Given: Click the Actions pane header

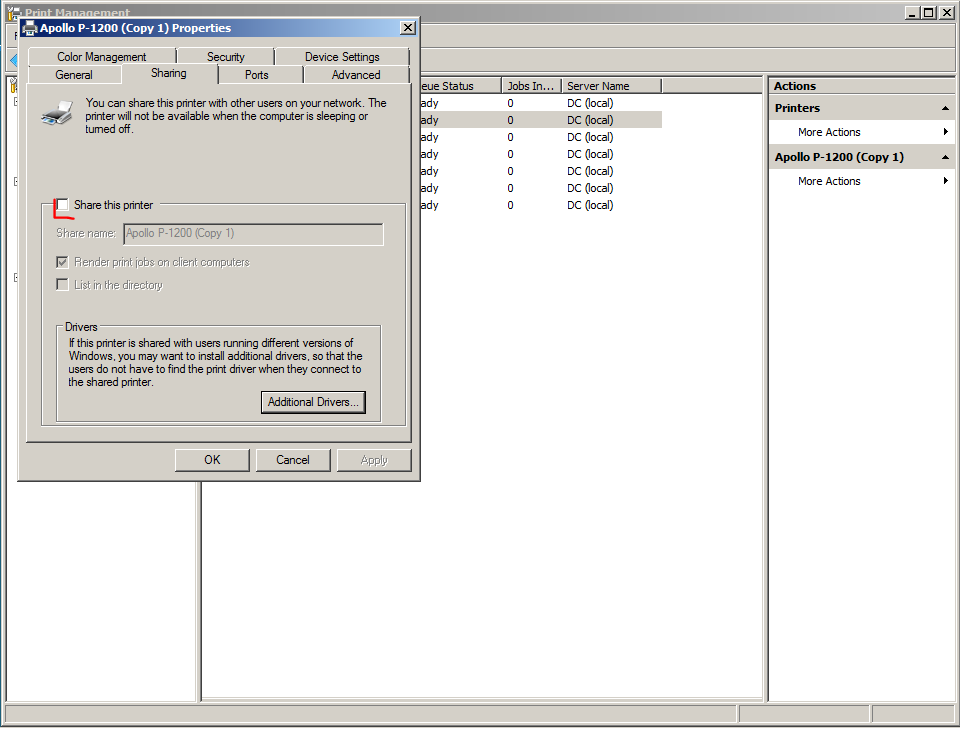Looking at the screenshot, I should pos(862,86).
